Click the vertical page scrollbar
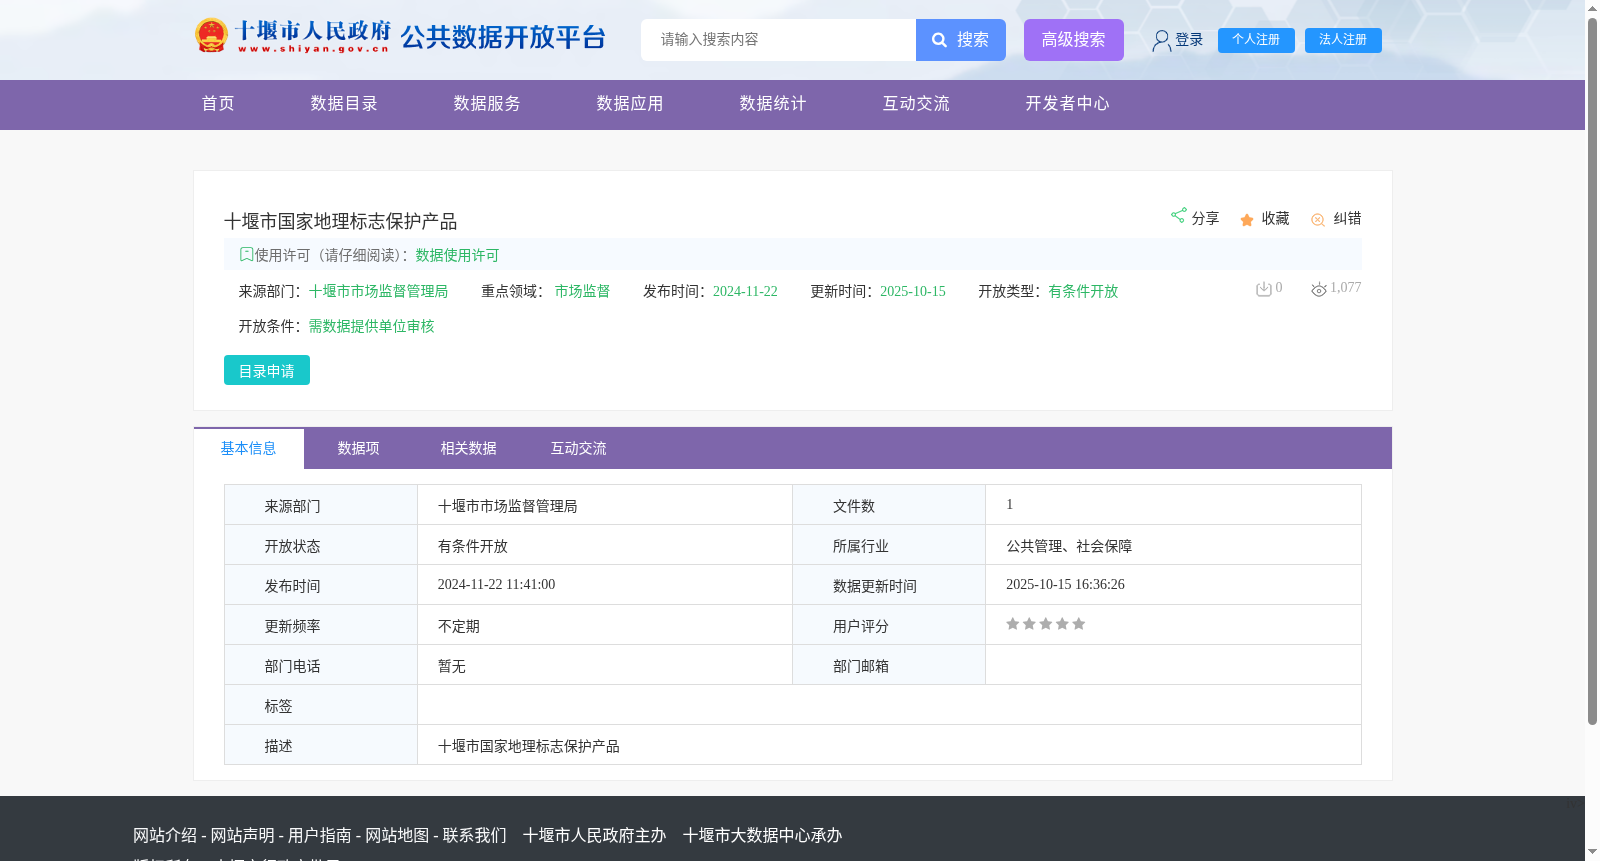The image size is (1600, 861). pyautogui.click(x=1592, y=370)
